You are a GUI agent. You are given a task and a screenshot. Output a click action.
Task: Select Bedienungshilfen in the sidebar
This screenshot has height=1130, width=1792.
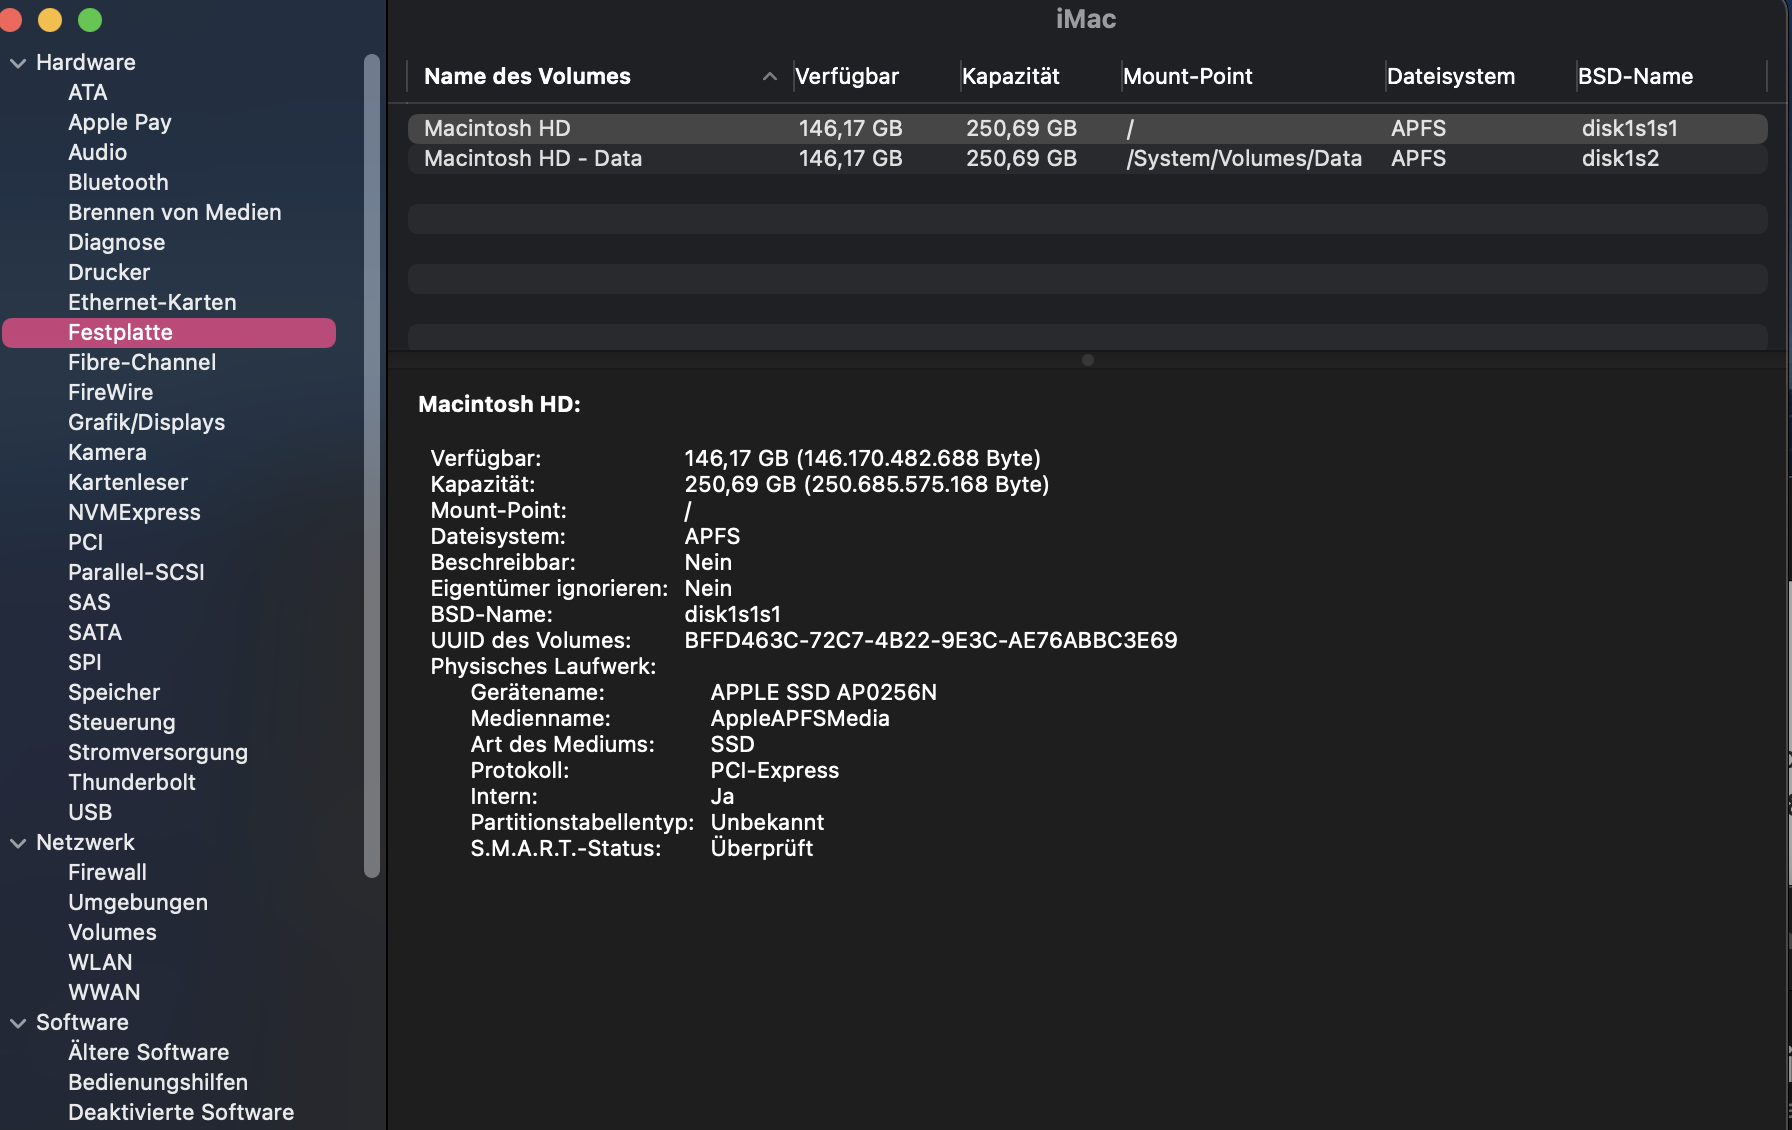pyautogui.click(x=158, y=1082)
